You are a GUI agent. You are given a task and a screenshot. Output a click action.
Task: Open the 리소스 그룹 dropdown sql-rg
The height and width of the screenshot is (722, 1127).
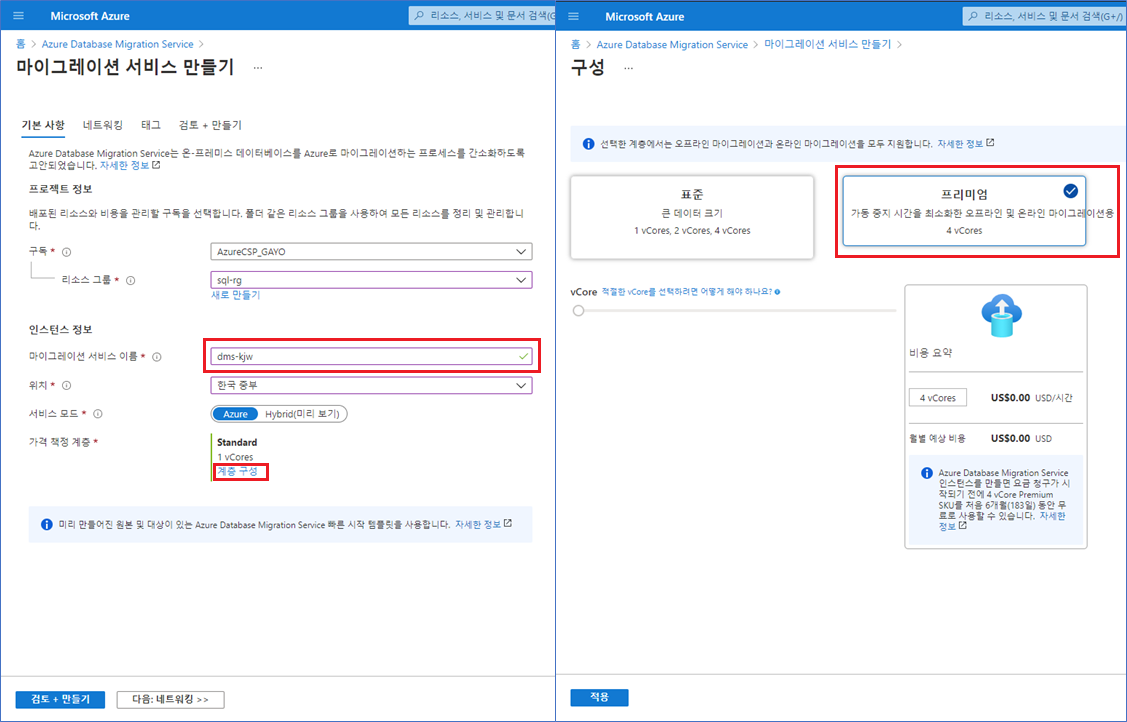371,280
